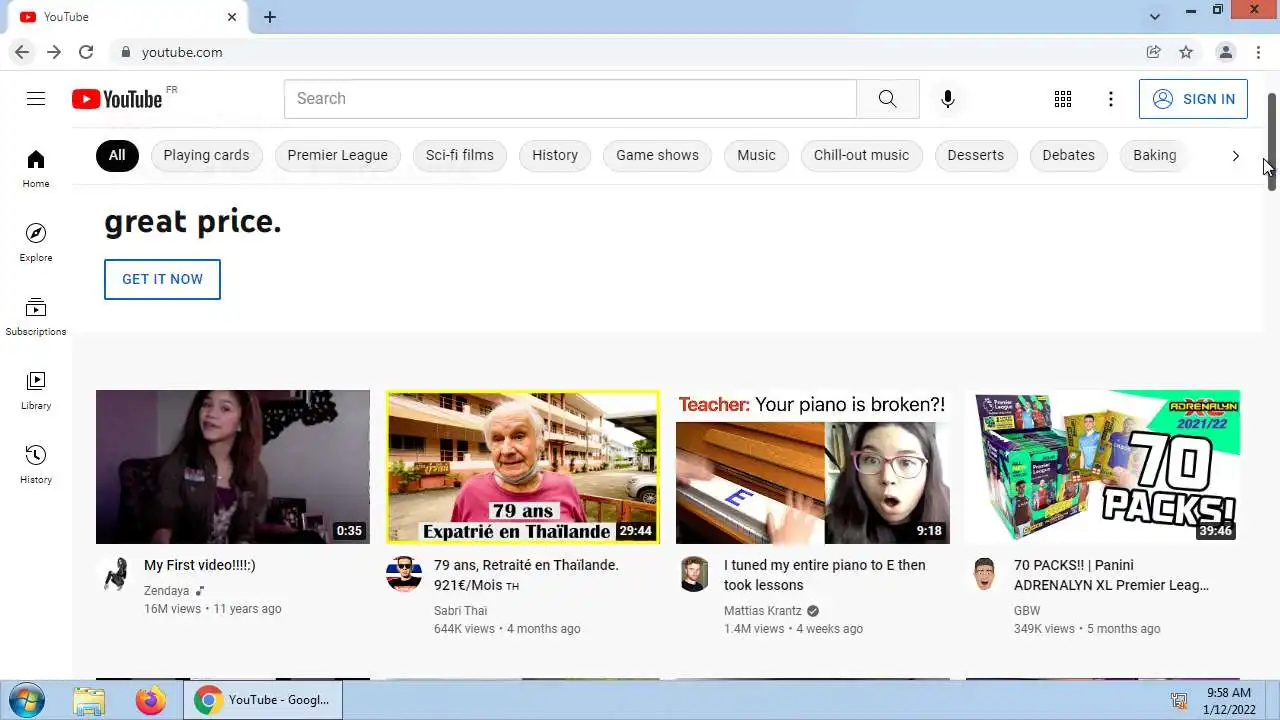1280x720 pixels.
Task: Open Chrome's three-dot menu
Action: [1258, 52]
